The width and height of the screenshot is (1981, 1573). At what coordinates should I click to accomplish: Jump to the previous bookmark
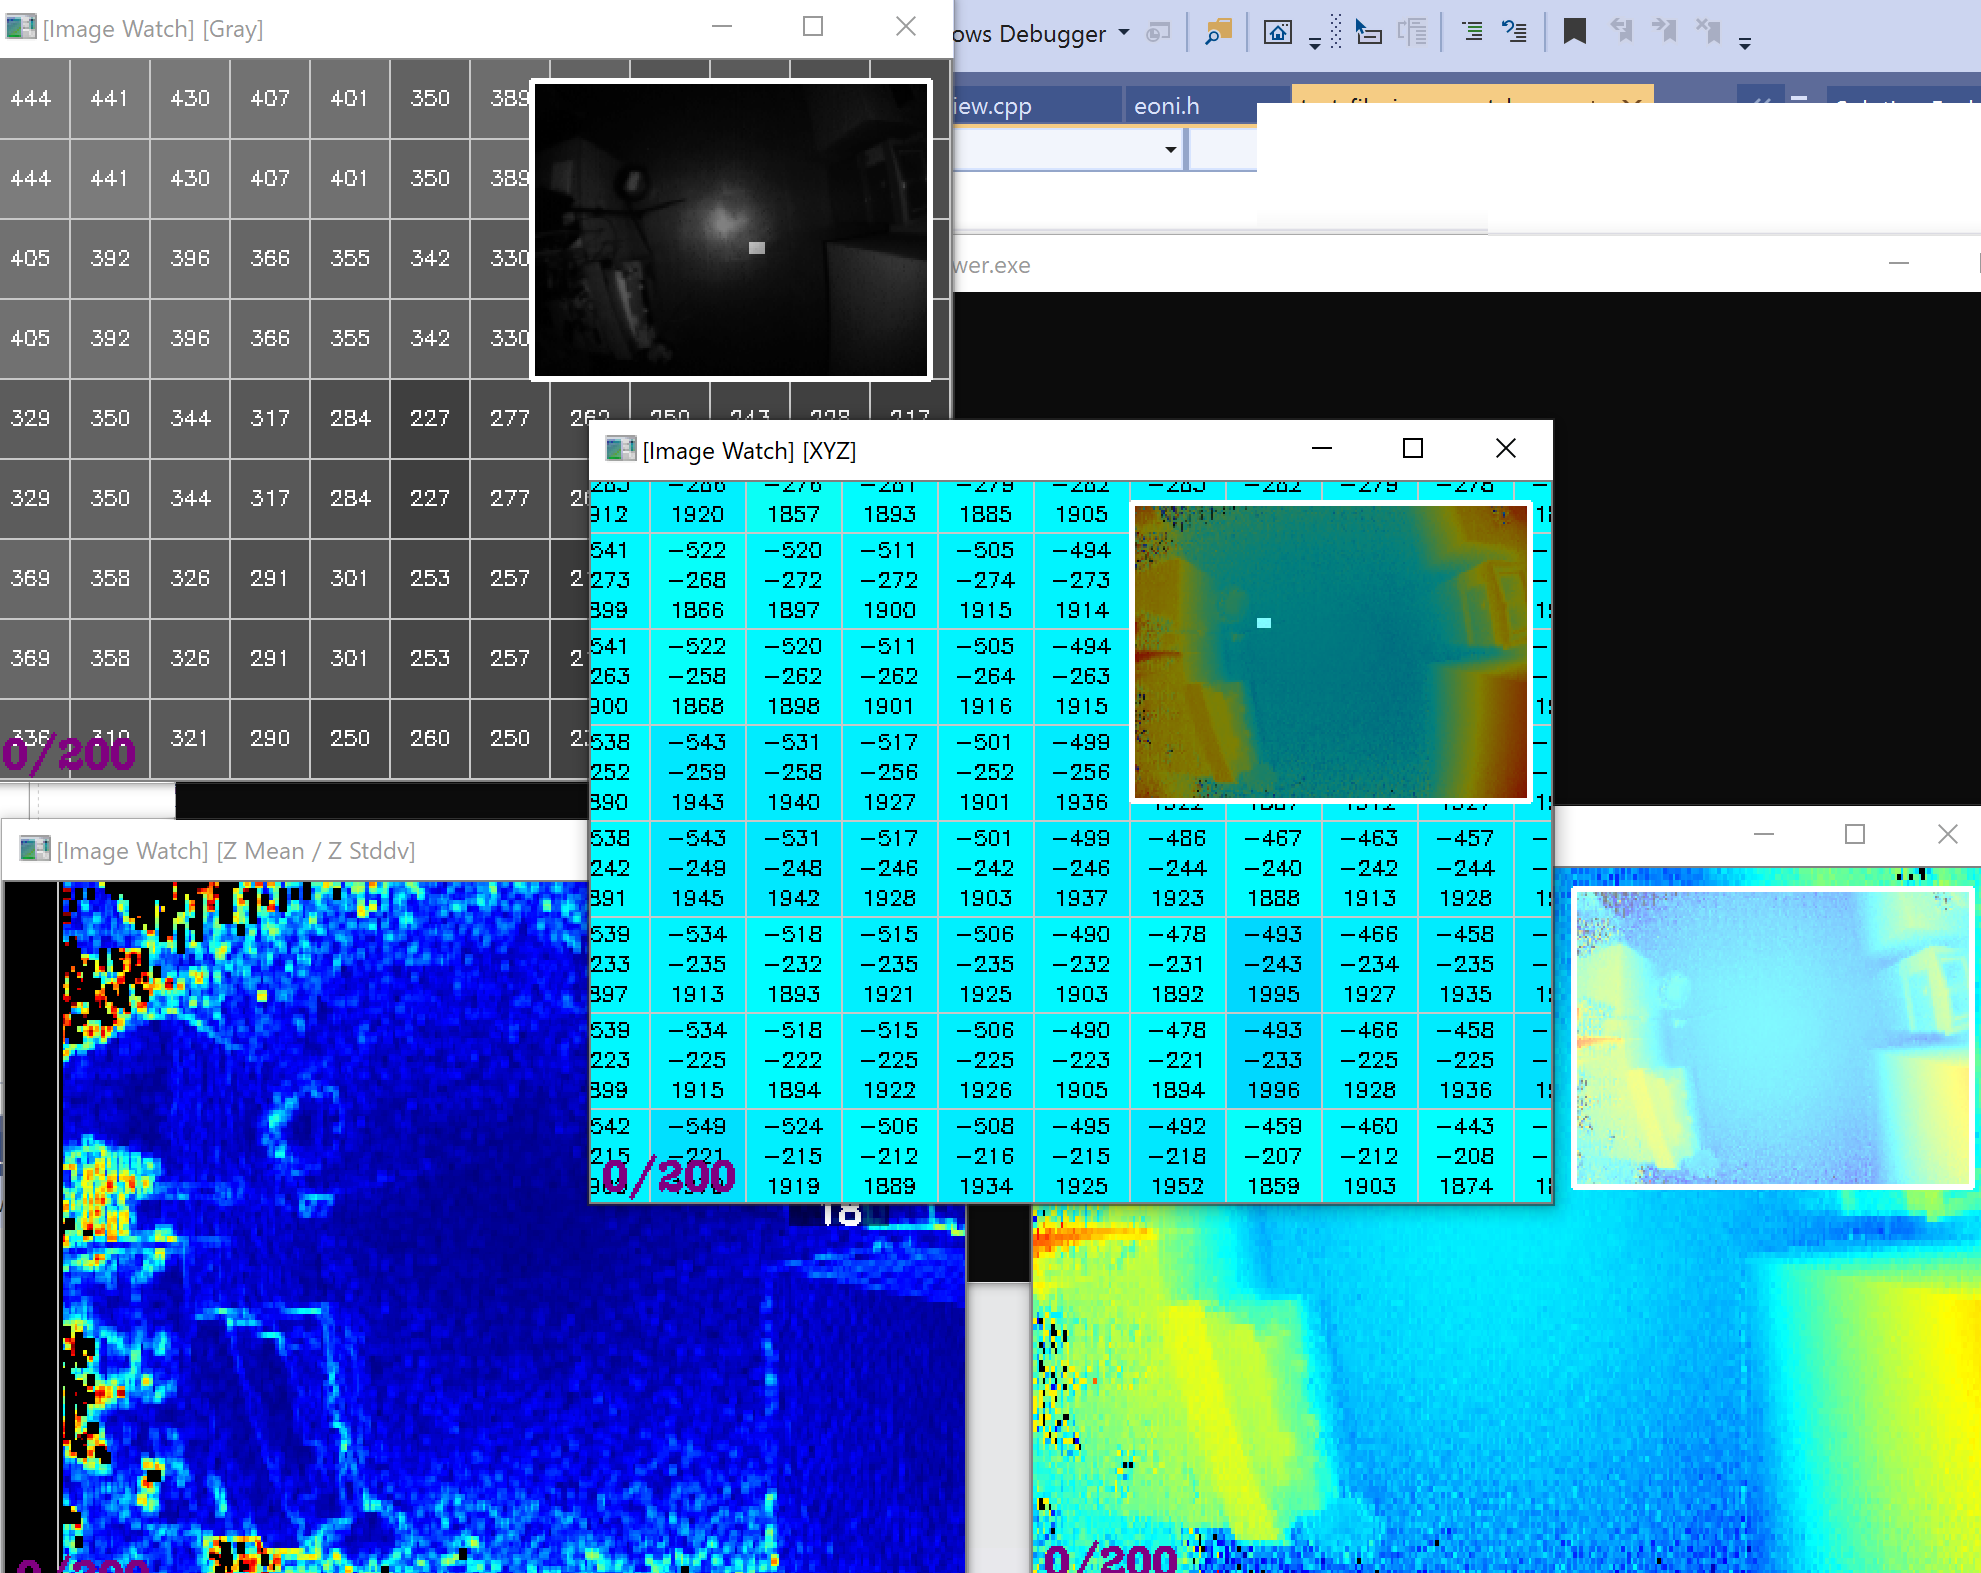point(1622,31)
